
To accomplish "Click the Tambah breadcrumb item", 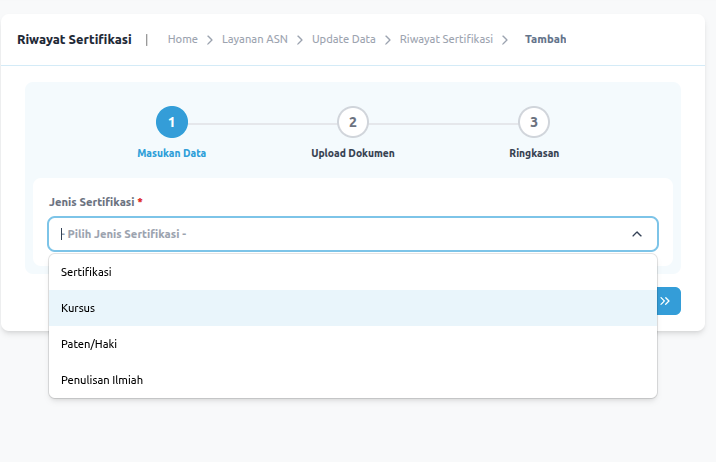I will pos(545,39).
